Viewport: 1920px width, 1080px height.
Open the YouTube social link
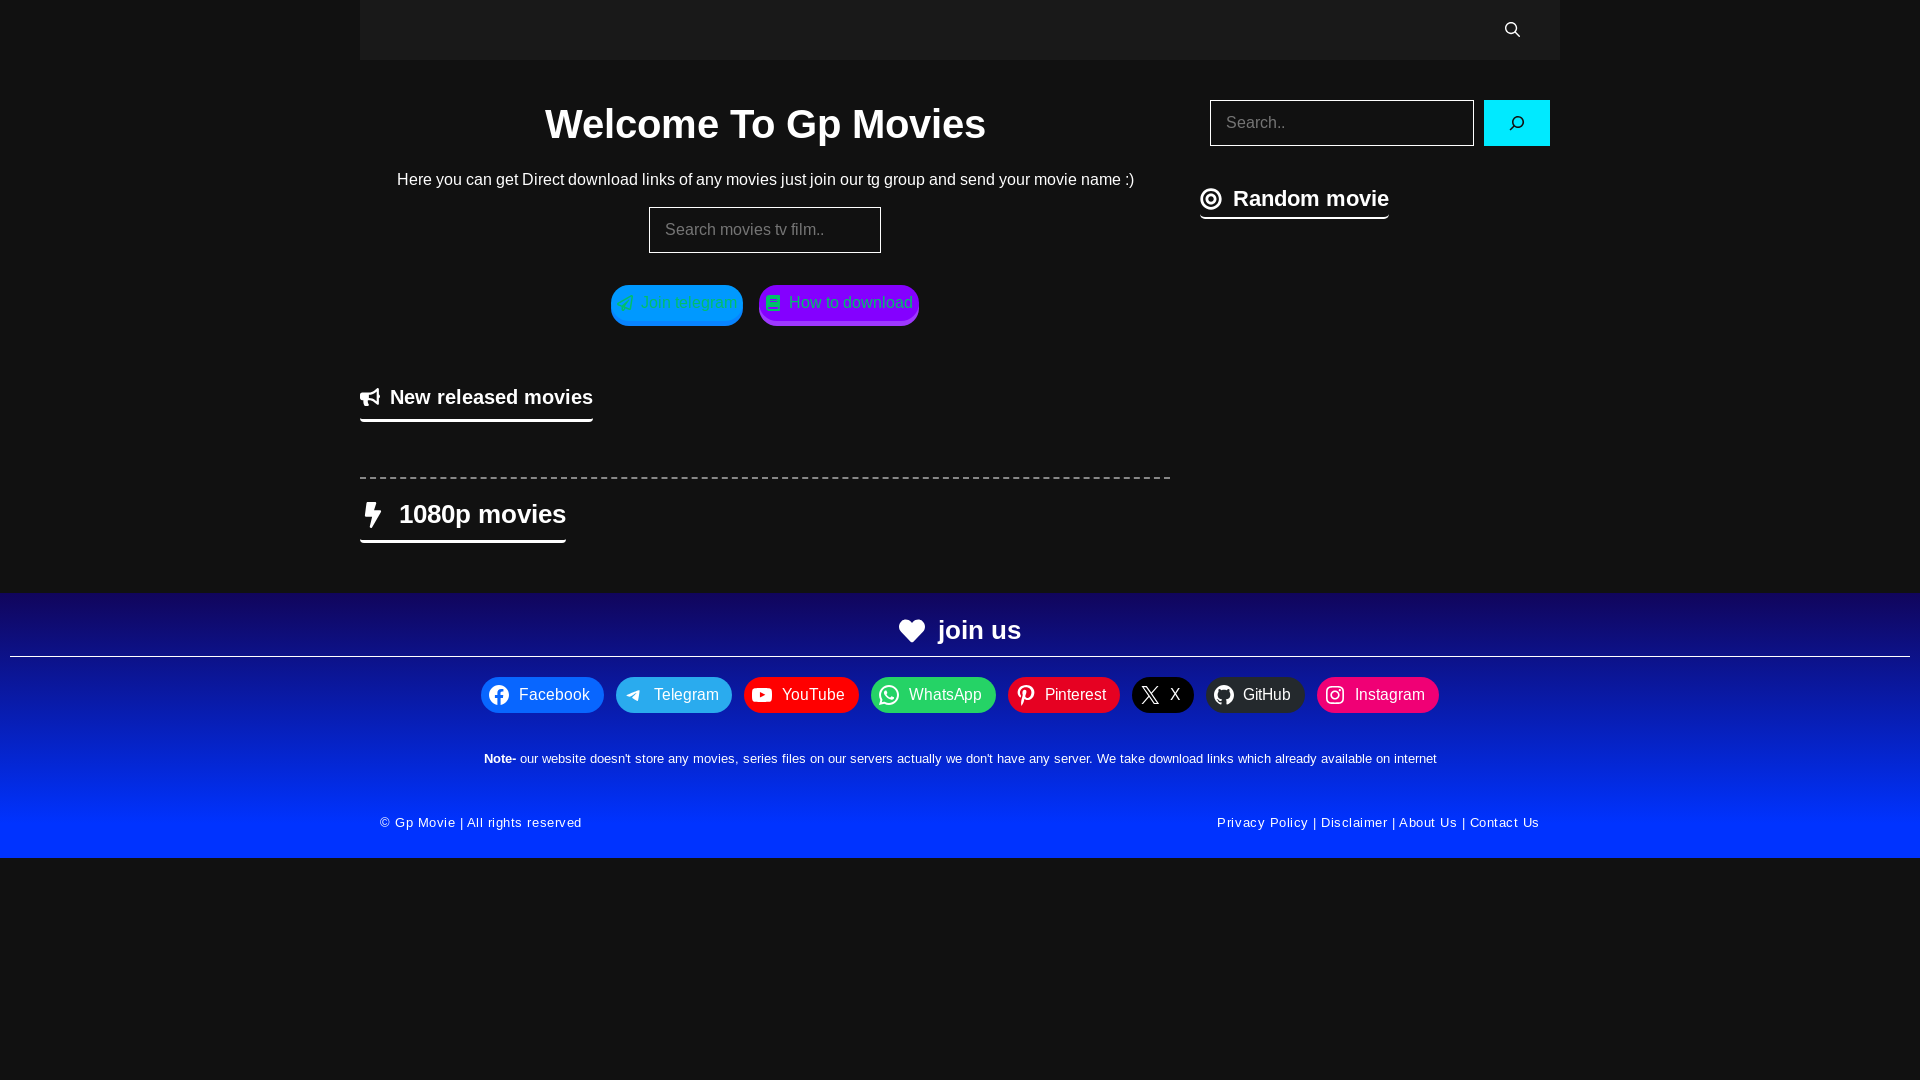coord(801,695)
